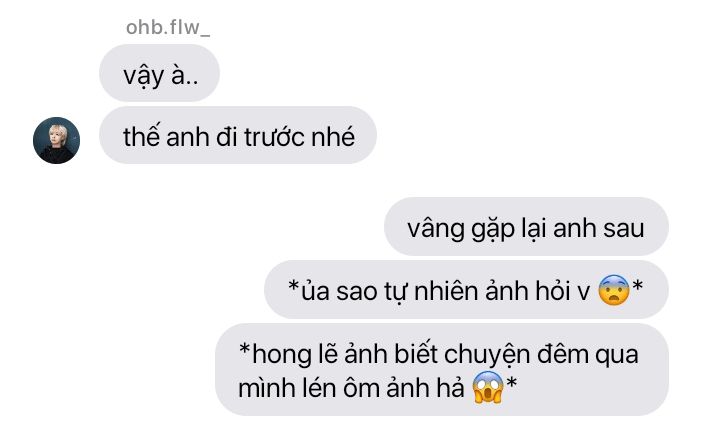Viewport: 720px width, 440px height.
Task: Click the screaming face emoji
Action: click(488, 387)
